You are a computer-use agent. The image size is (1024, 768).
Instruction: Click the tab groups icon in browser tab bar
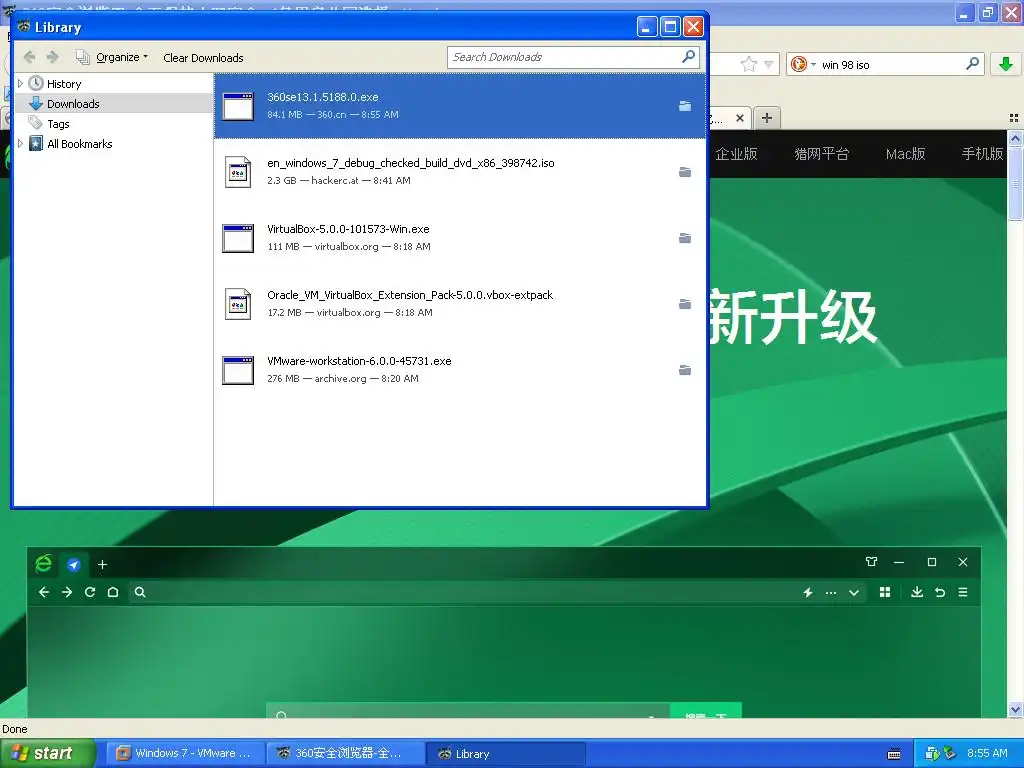point(1014,118)
